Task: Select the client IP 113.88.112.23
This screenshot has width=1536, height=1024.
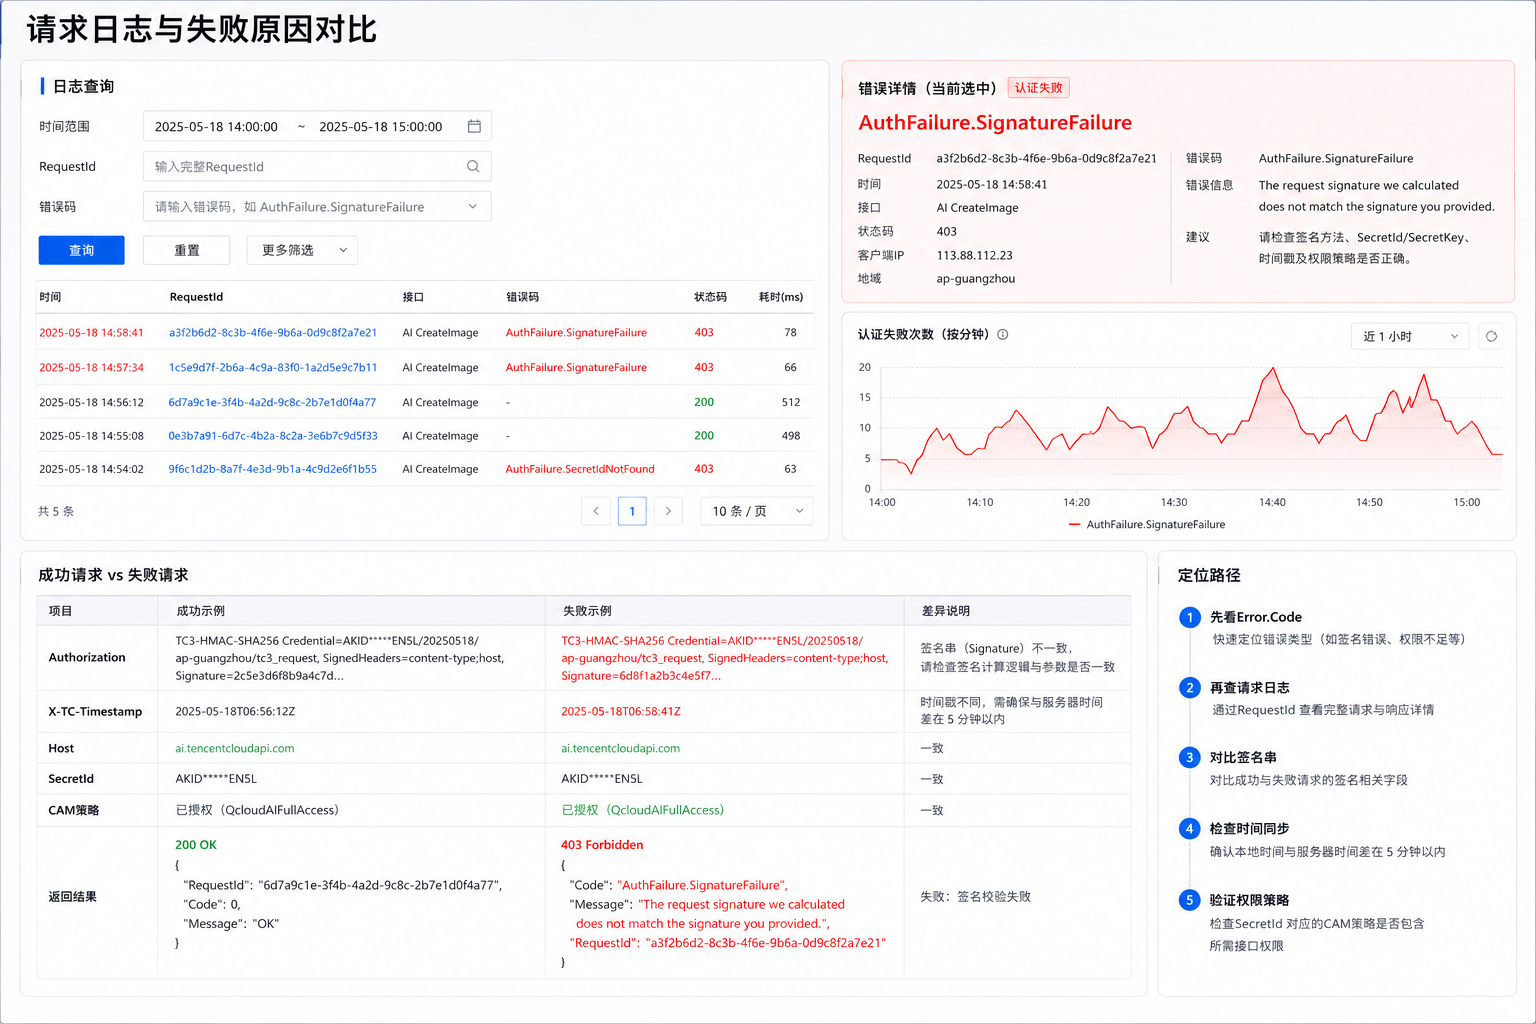Action: (974, 256)
